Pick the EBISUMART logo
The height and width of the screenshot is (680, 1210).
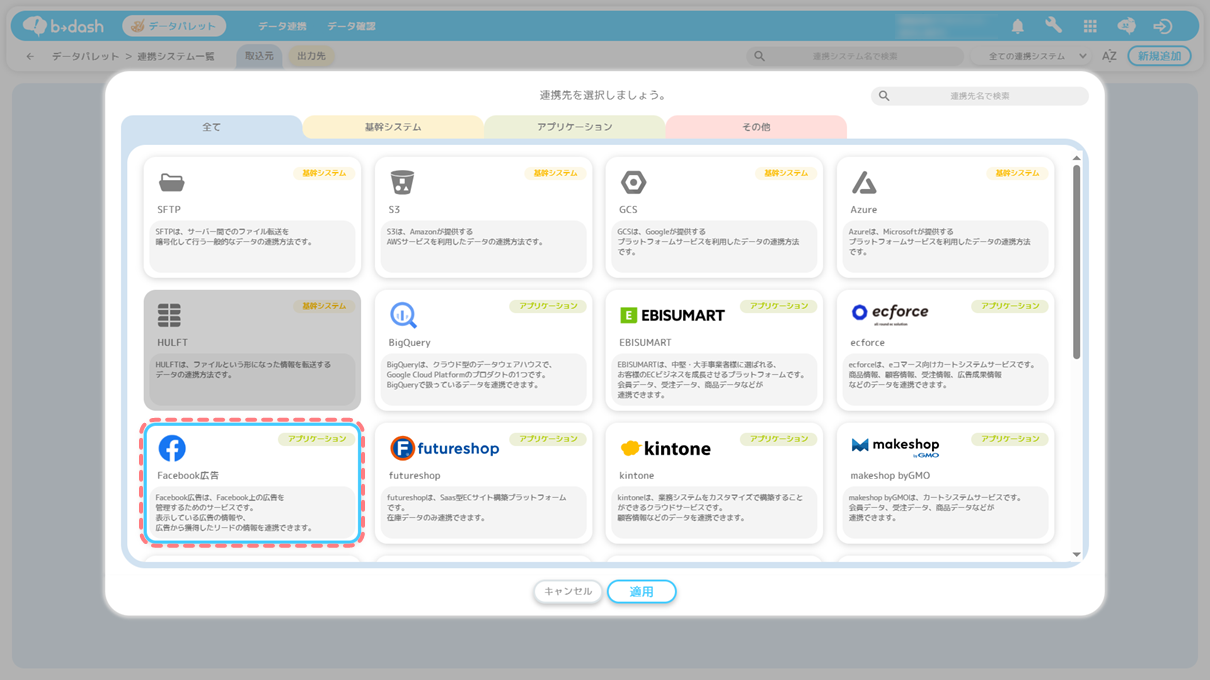click(672, 315)
